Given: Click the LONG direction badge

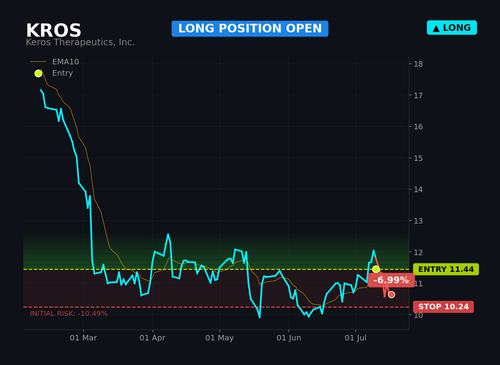Looking at the screenshot, I should 452,28.
